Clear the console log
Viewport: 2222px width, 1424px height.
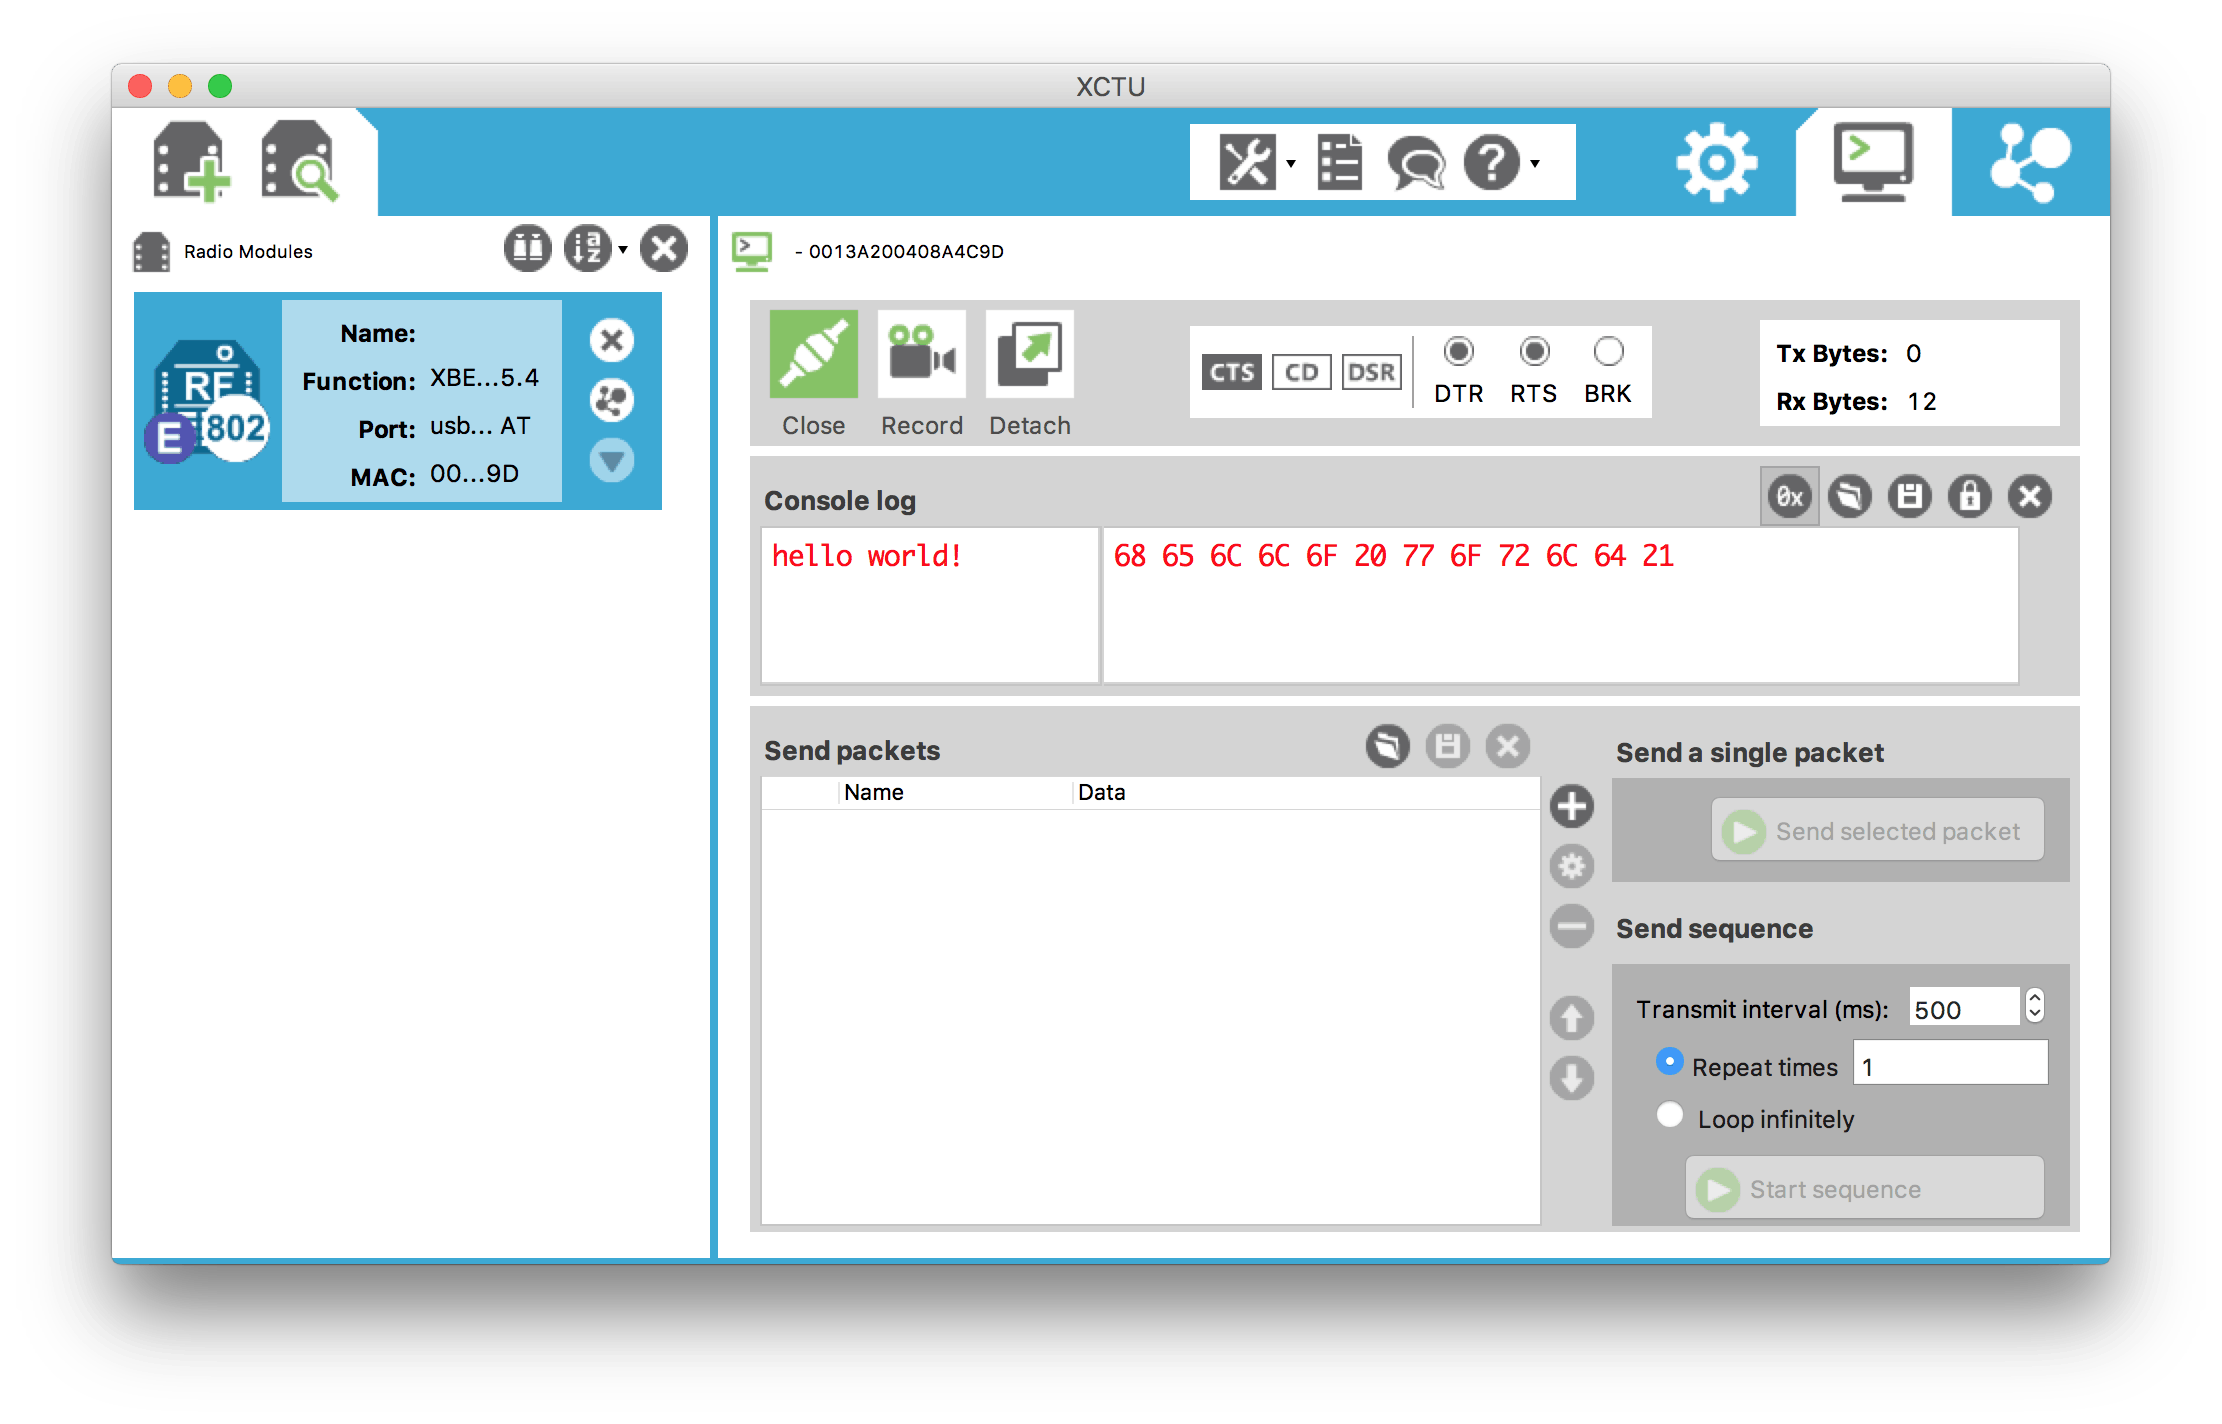[2030, 496]
